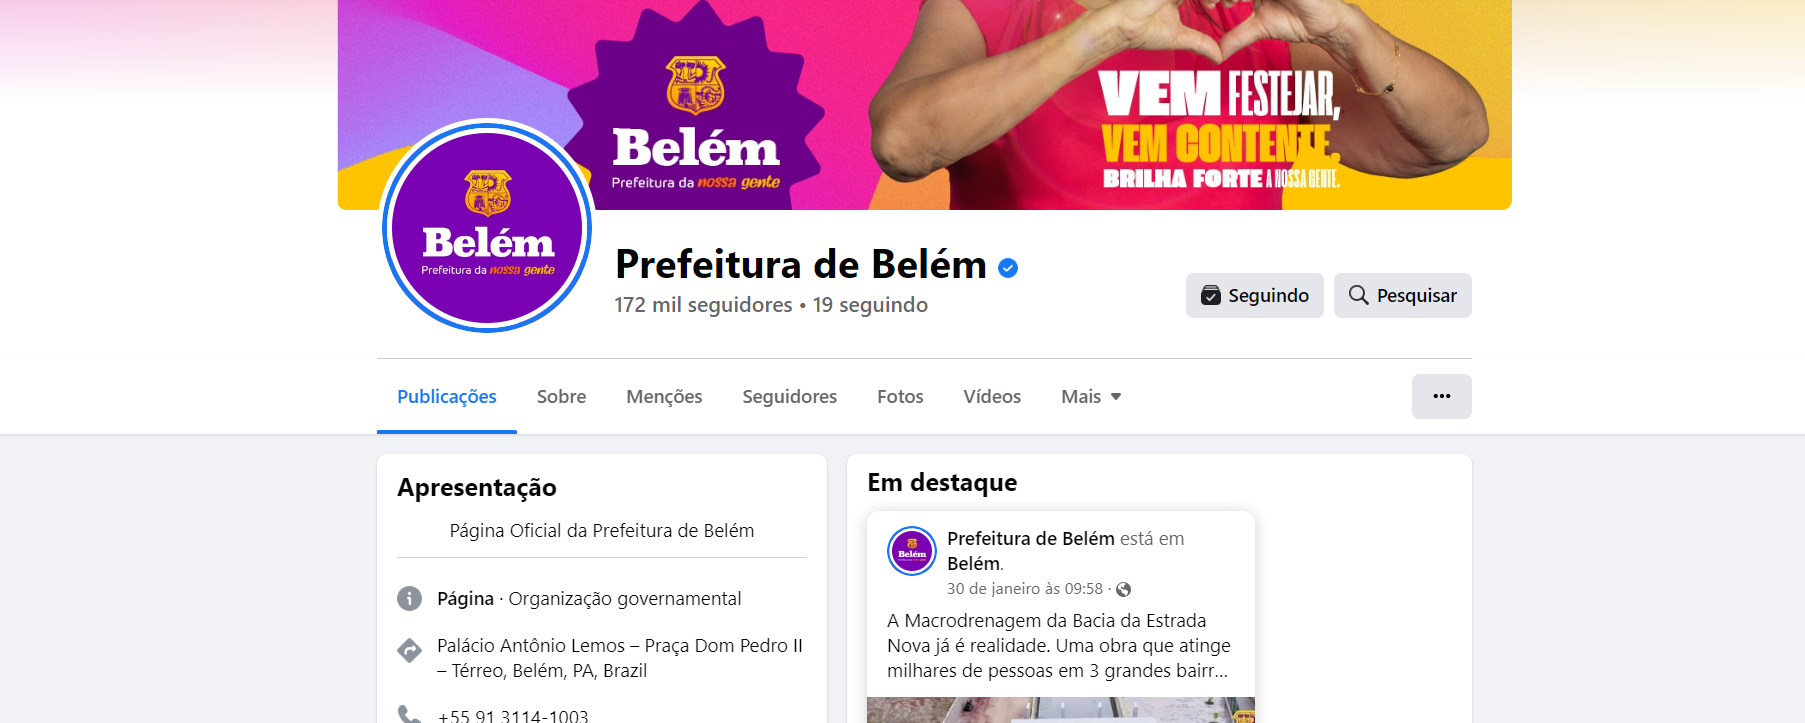Image resolution: width=1805 pixels, height=723 pixels.
Task: Go to the Fotos tab
Action: point(900,397)
